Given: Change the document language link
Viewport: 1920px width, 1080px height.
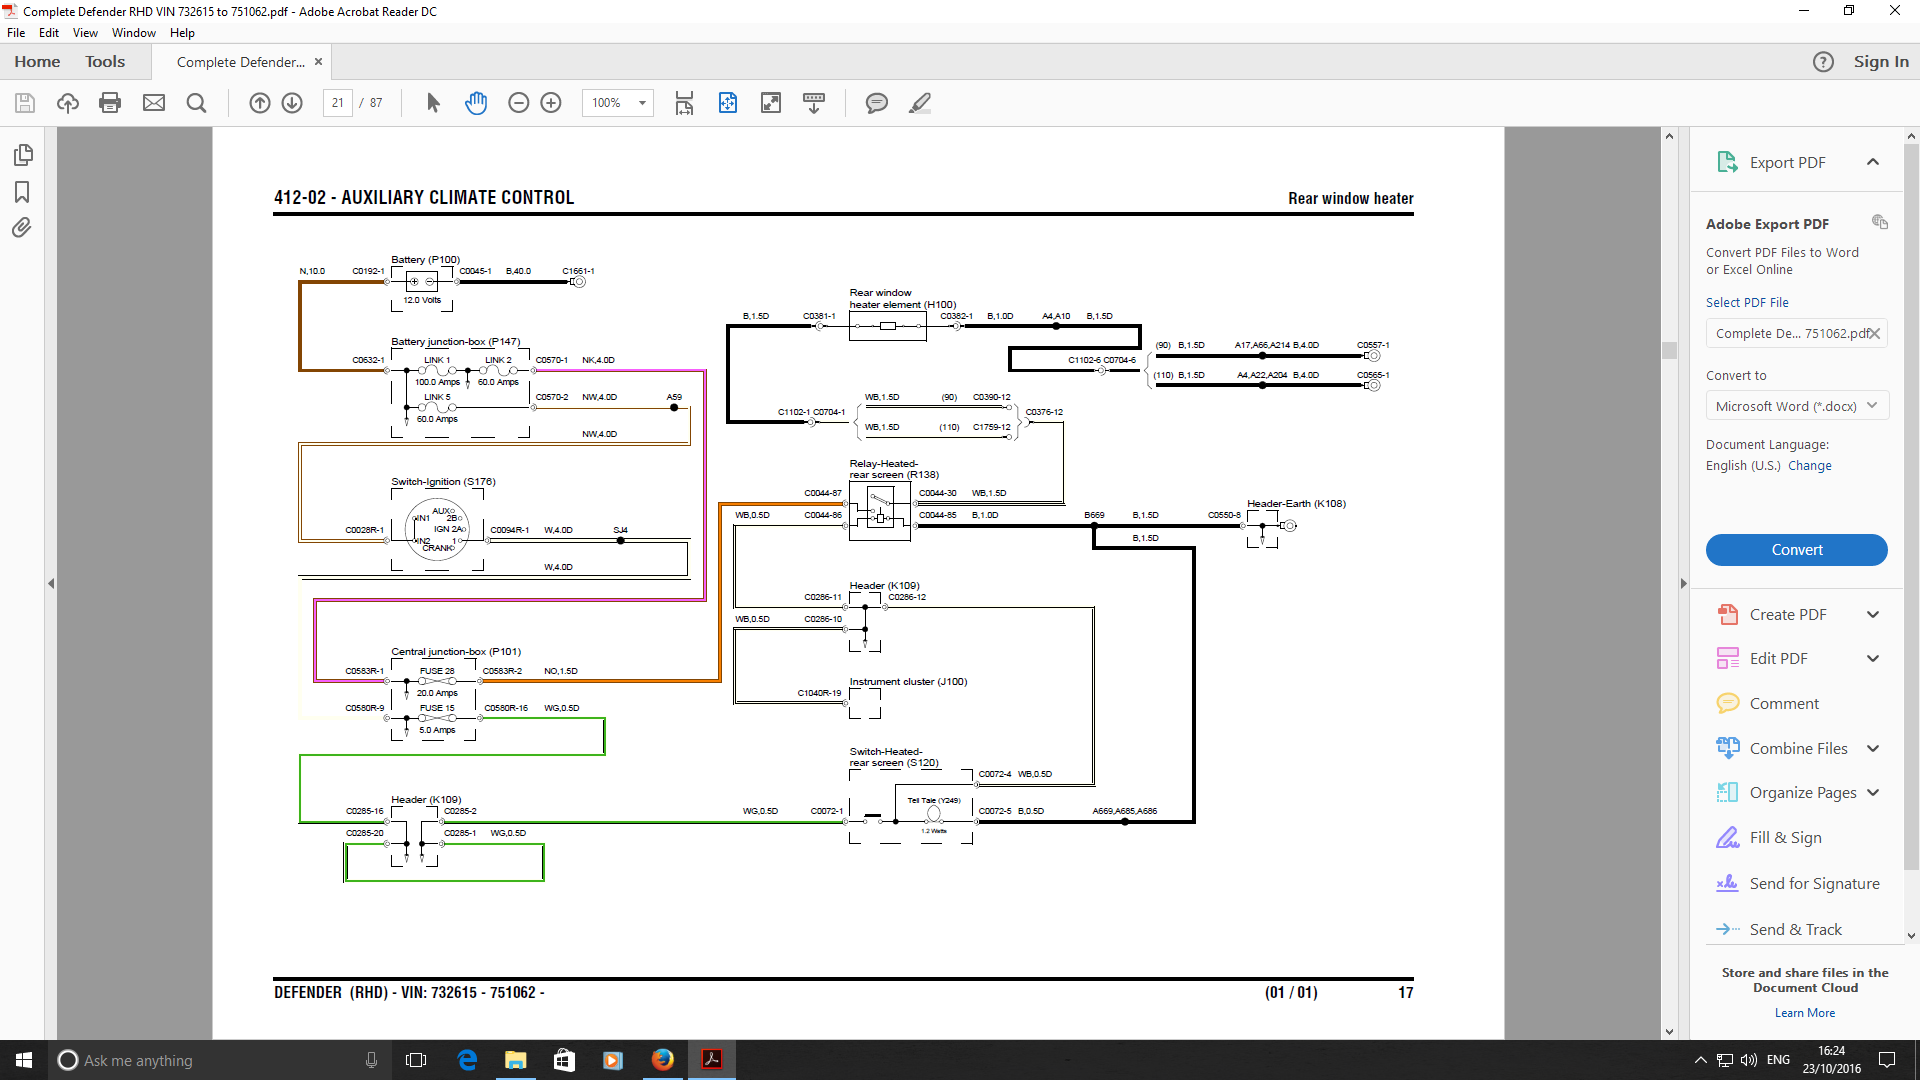Looking at the screenshot, I should [1810, 466].
